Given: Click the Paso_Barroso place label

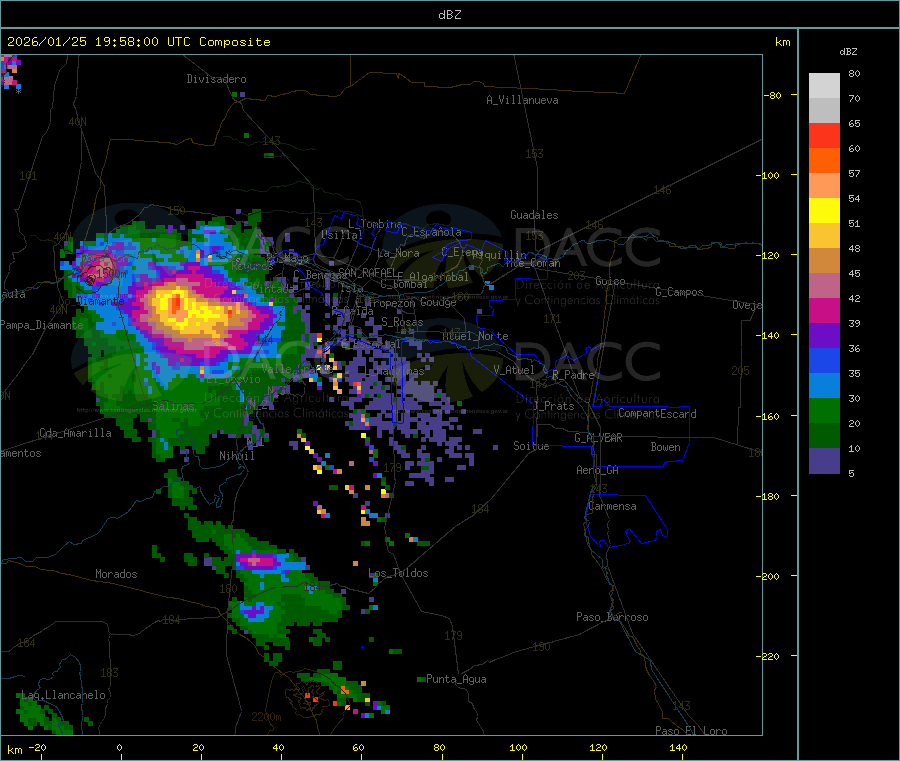Looking at the screenshot, I should (612, 617).
